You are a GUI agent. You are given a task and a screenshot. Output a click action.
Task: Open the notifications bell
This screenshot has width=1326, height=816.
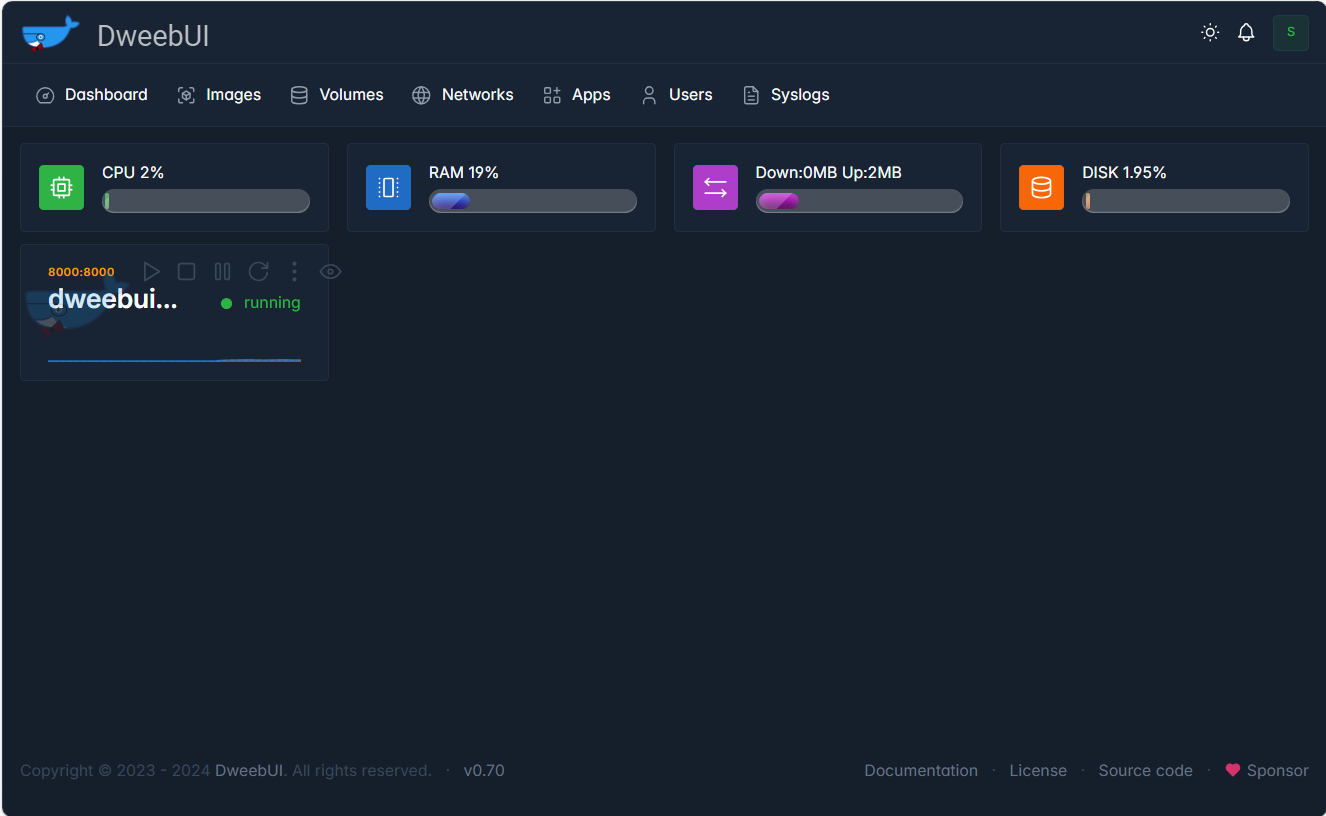pos(1246,33)
